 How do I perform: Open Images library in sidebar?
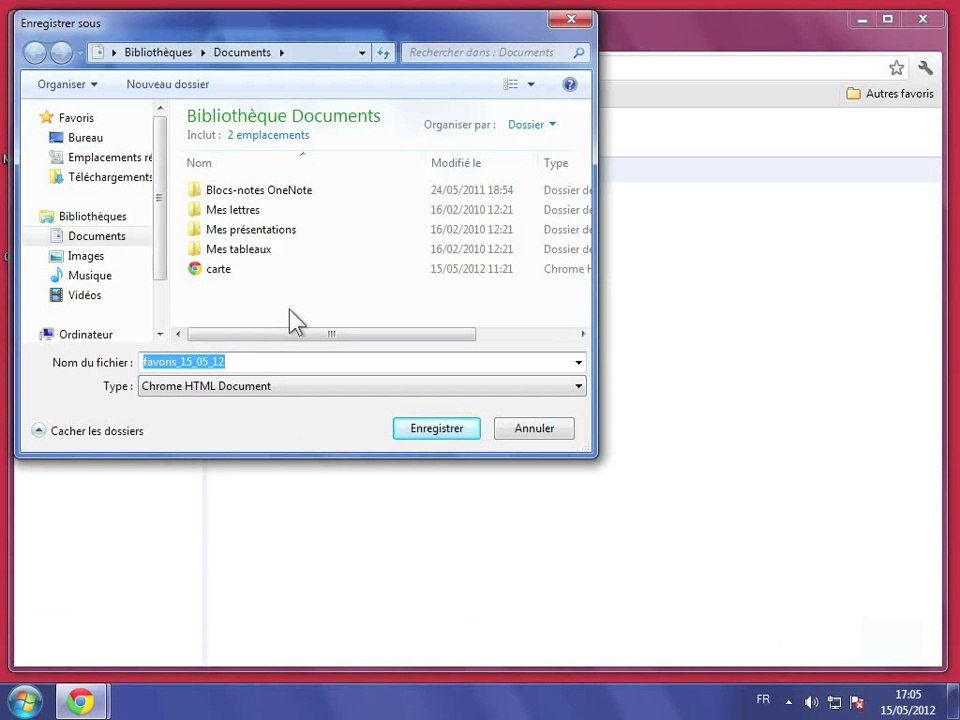(x=86, y=256)
